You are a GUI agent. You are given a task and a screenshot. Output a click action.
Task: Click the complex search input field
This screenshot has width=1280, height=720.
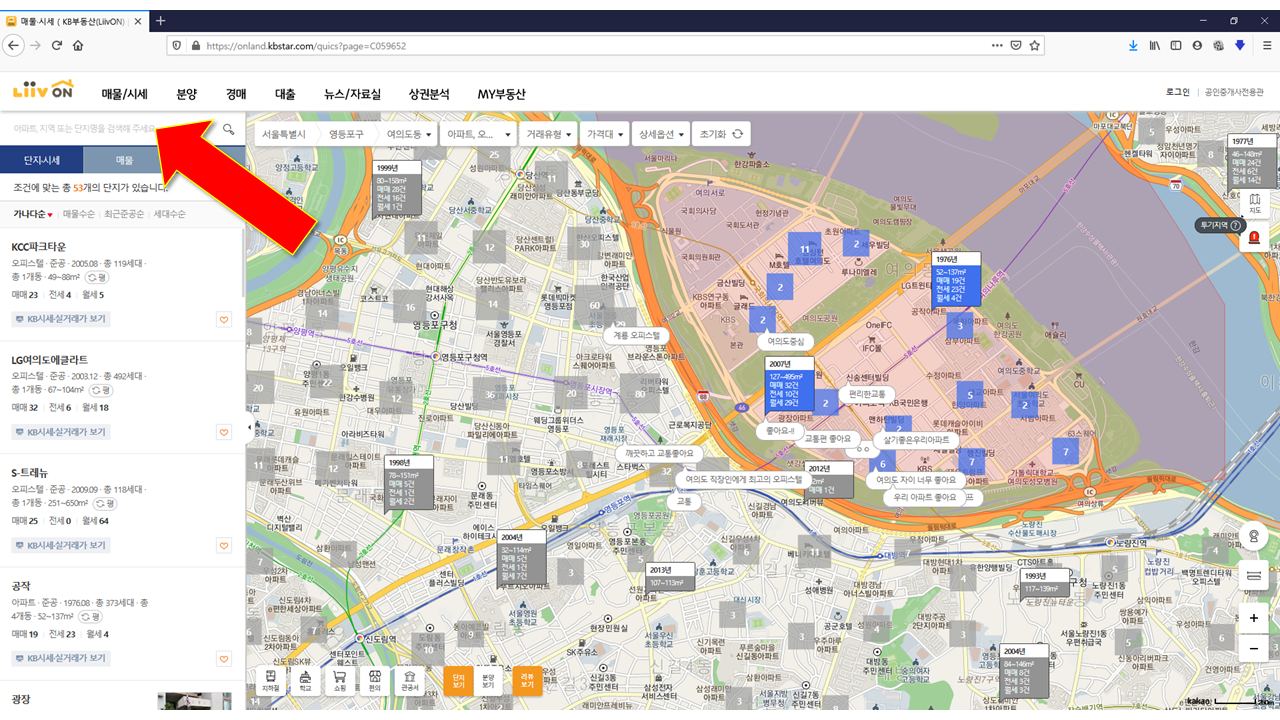pos(110,129)
